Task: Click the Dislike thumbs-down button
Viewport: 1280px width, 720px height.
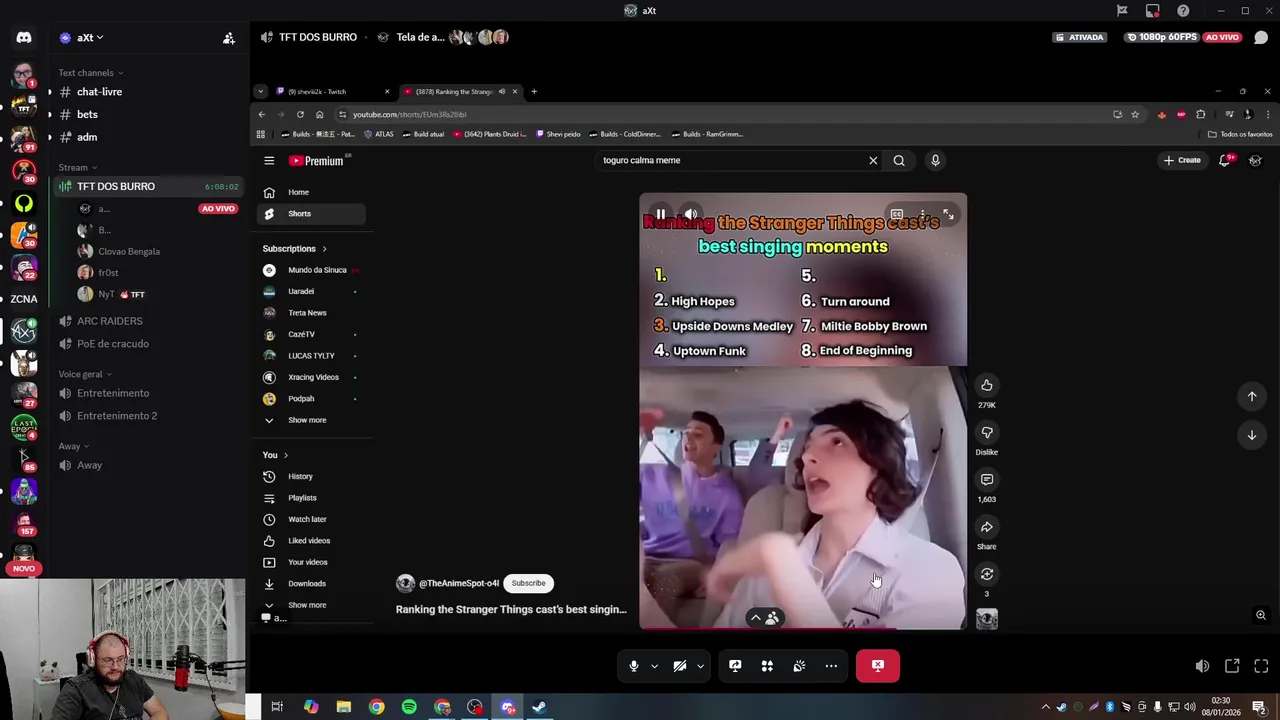Action: pyautogui.click(x=986, y=433)
